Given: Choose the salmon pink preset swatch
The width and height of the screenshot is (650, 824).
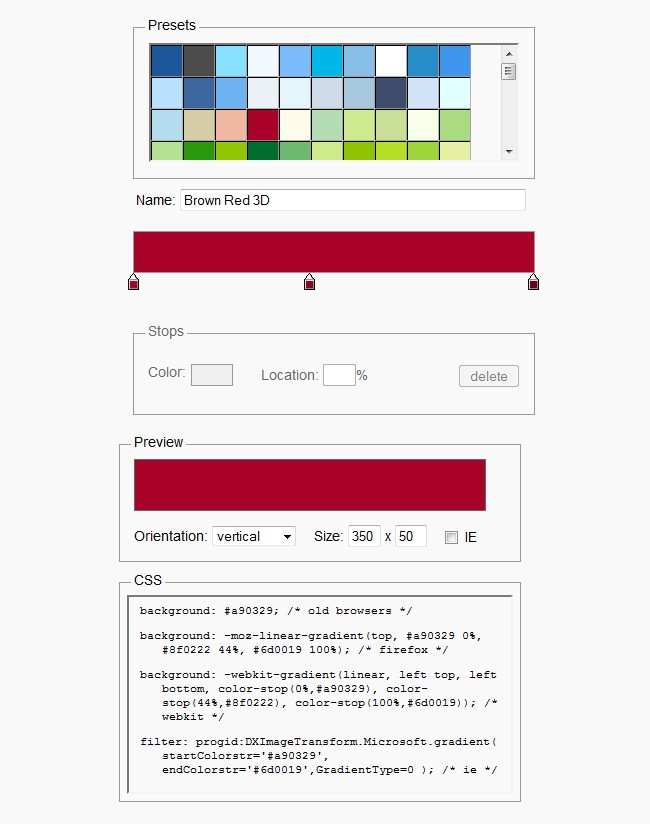Looking at the screenshot, I should pos(231,125).
